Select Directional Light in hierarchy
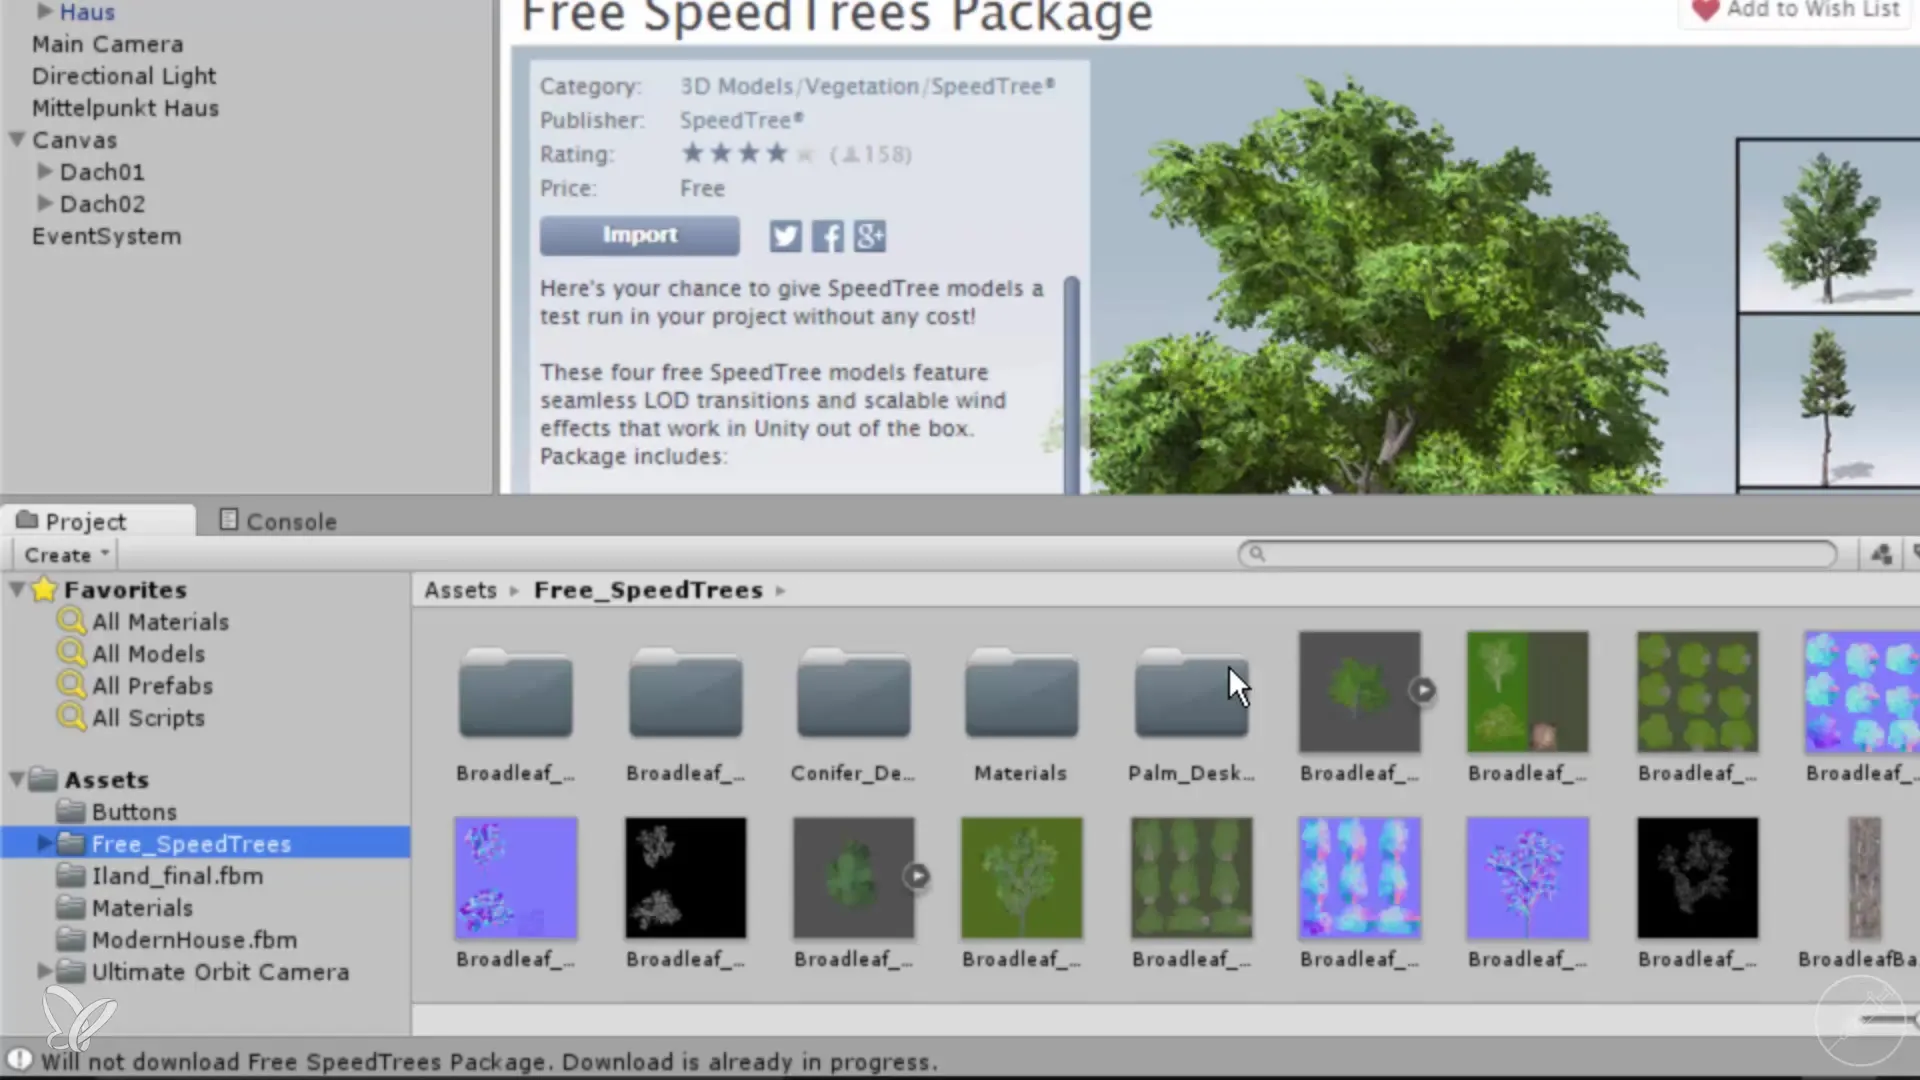Screen dimensions: 1920x1080 pyautogui.click(x=124, y=76)
